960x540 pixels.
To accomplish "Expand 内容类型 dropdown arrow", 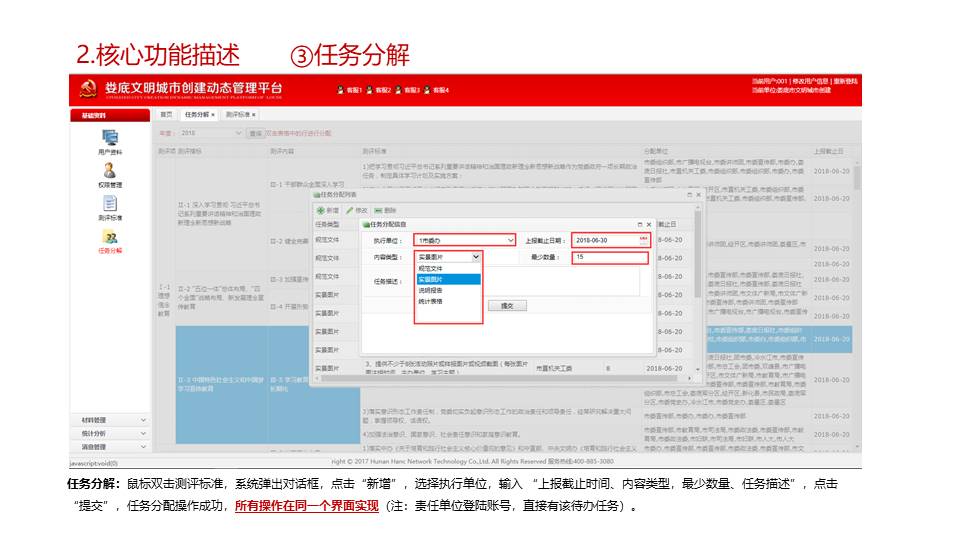I will click(476, 257).
